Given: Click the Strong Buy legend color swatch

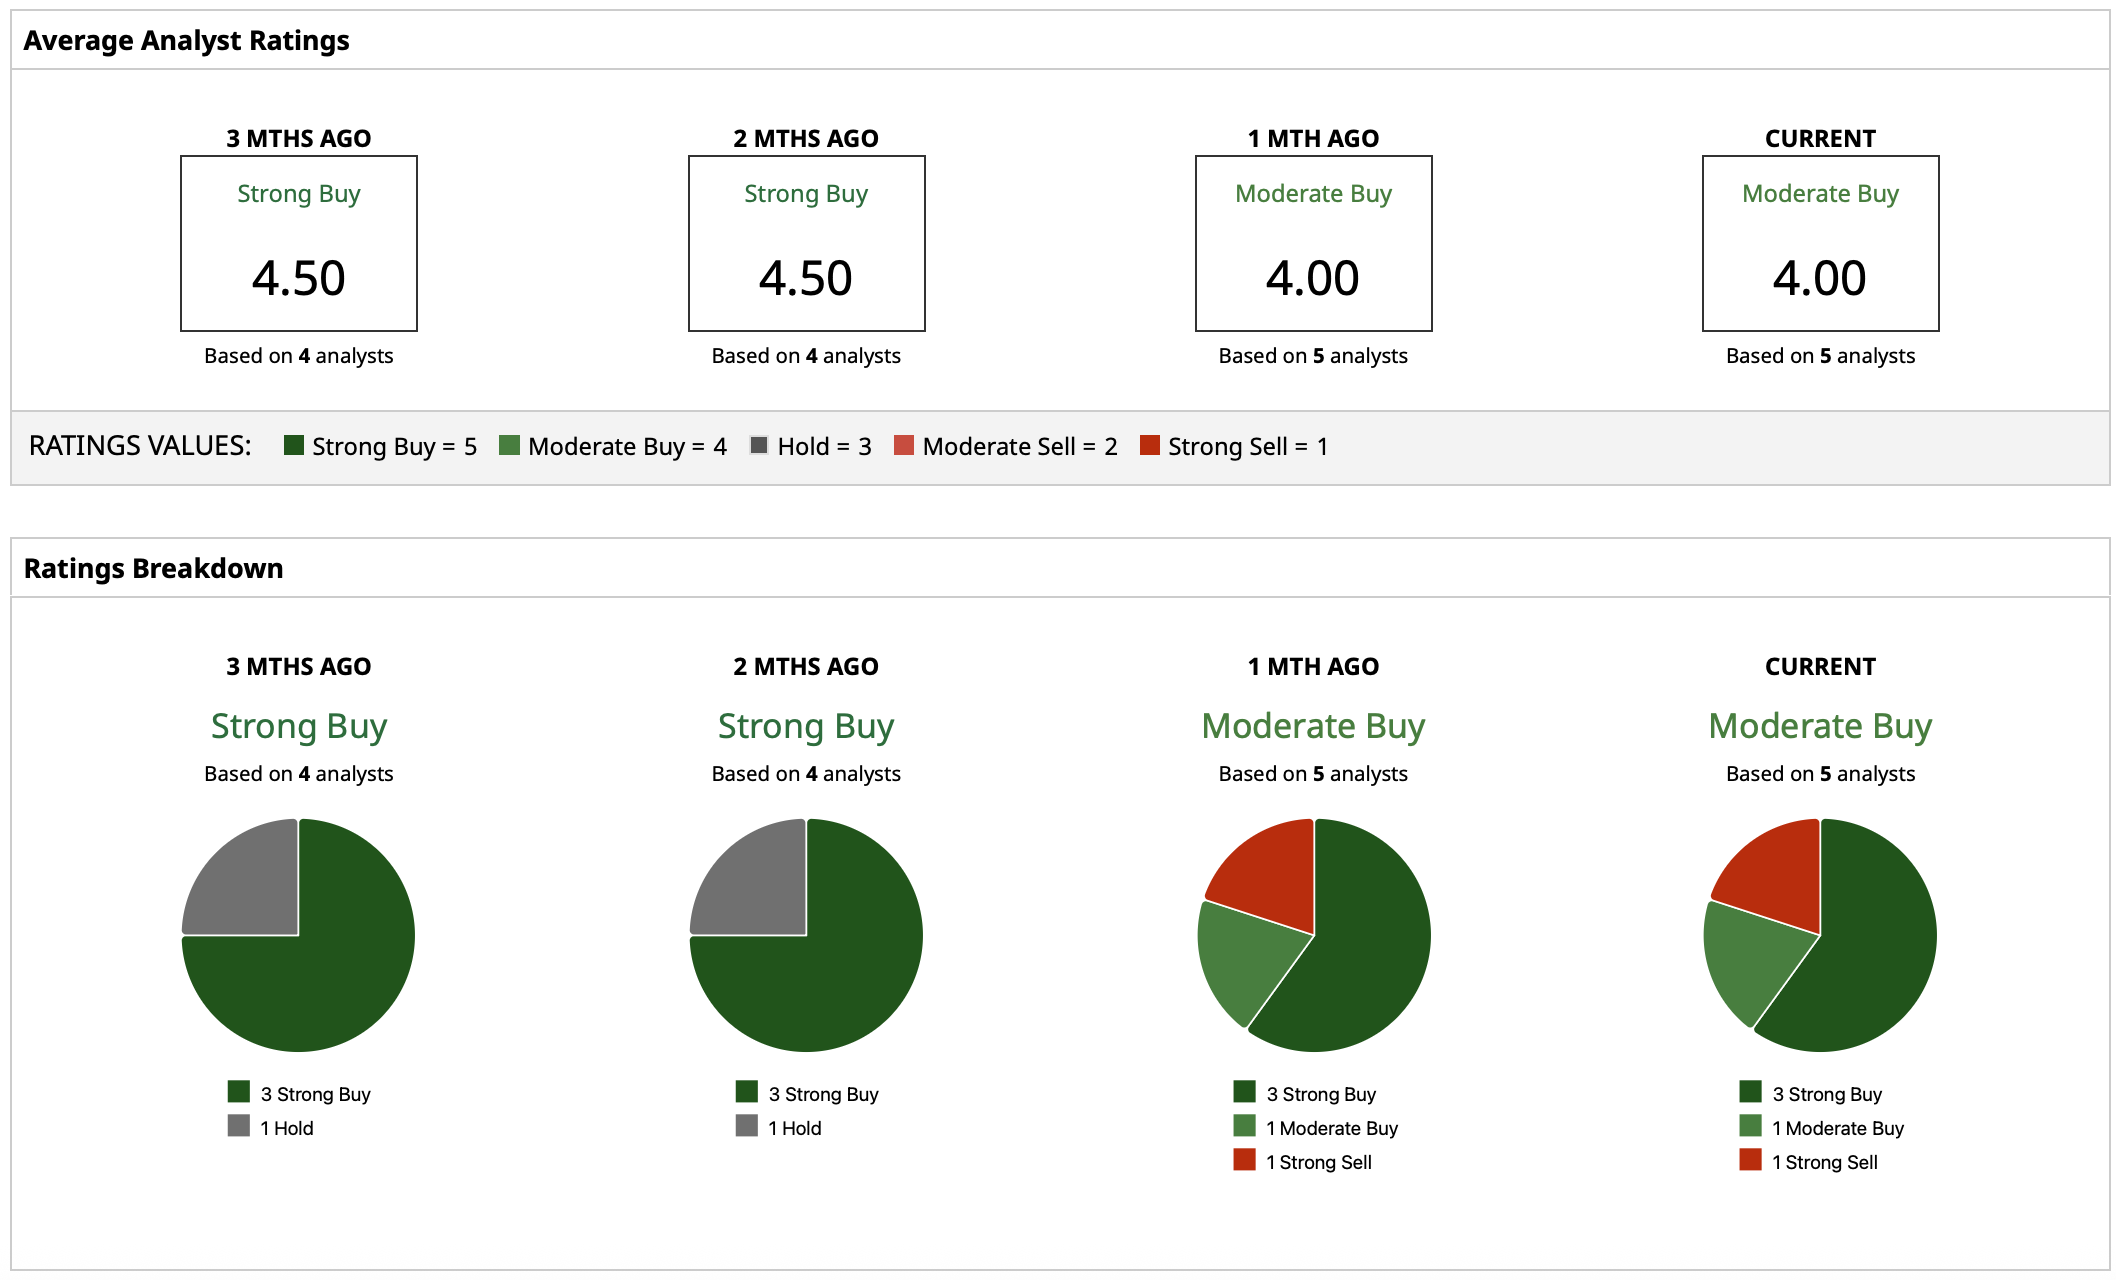Looking at the screenshot, I should tap(293, 445).
